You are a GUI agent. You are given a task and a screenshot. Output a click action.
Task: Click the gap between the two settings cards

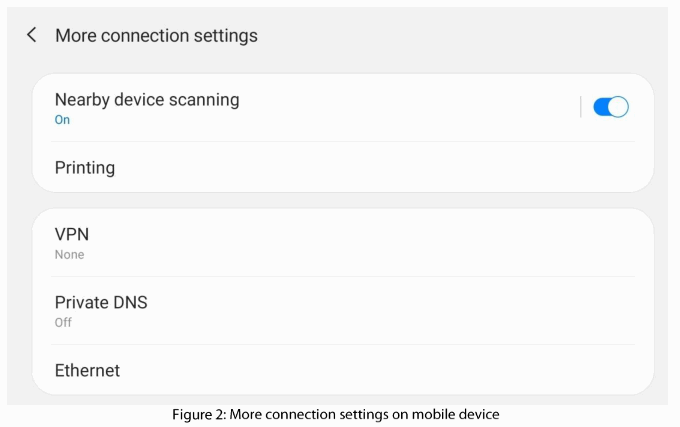coord(342,200)
